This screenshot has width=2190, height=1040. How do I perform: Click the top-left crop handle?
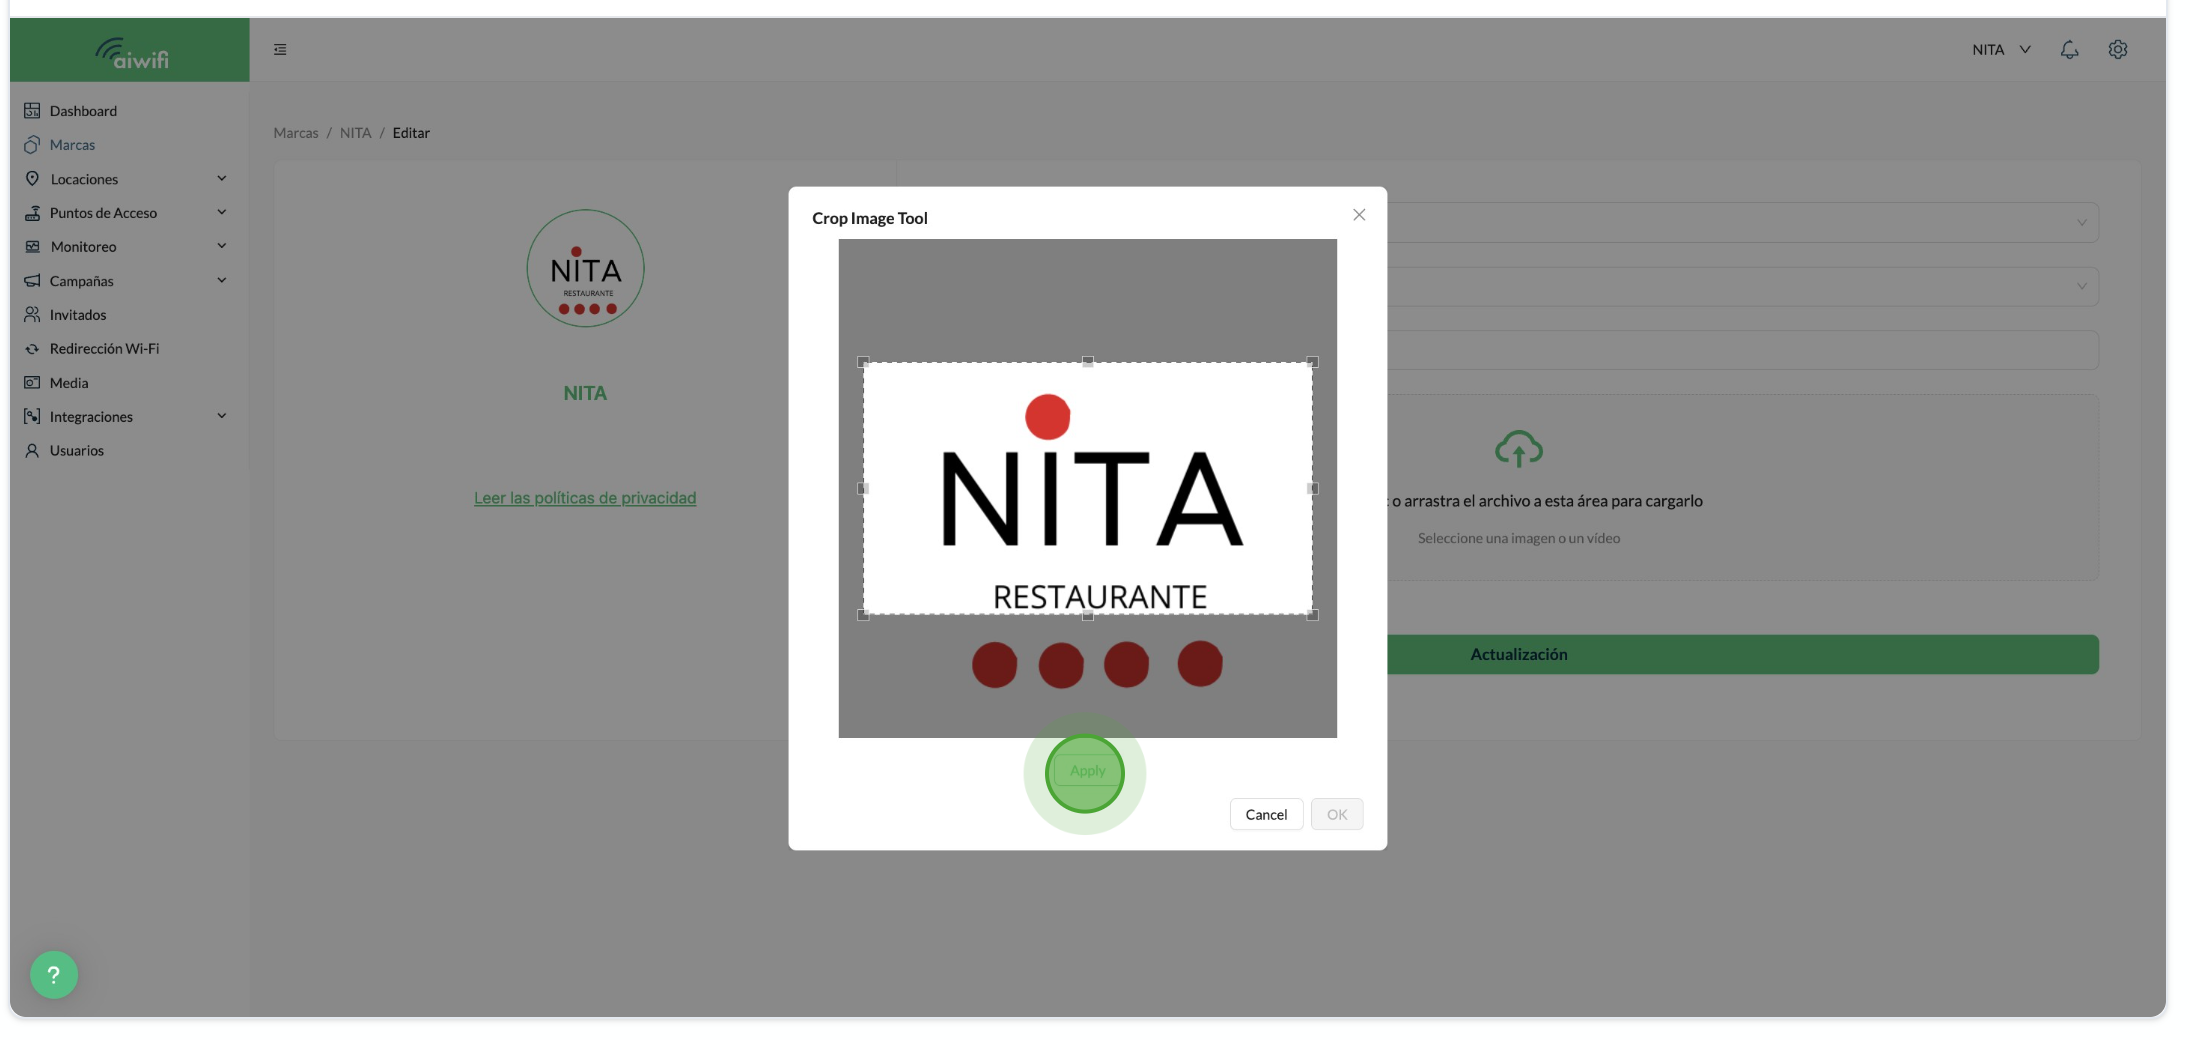click(x=863, y=362)
